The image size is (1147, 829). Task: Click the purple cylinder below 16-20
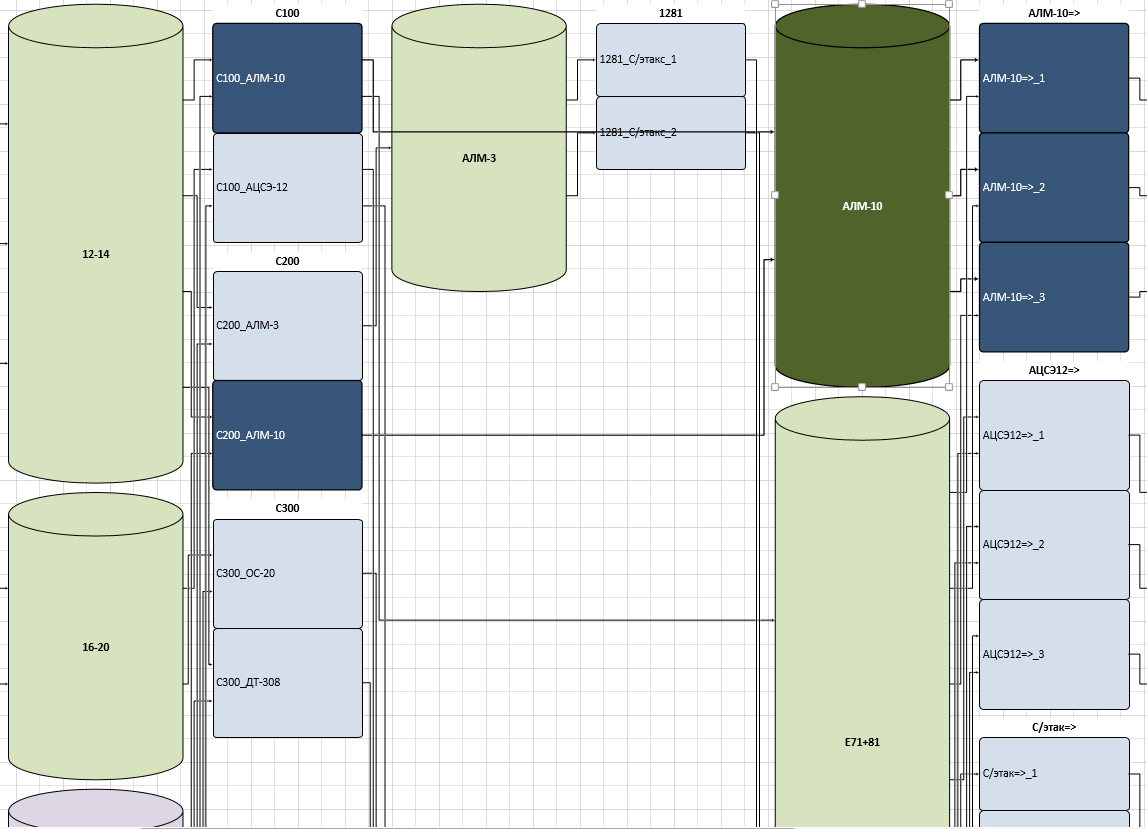(x=95, y=812)
